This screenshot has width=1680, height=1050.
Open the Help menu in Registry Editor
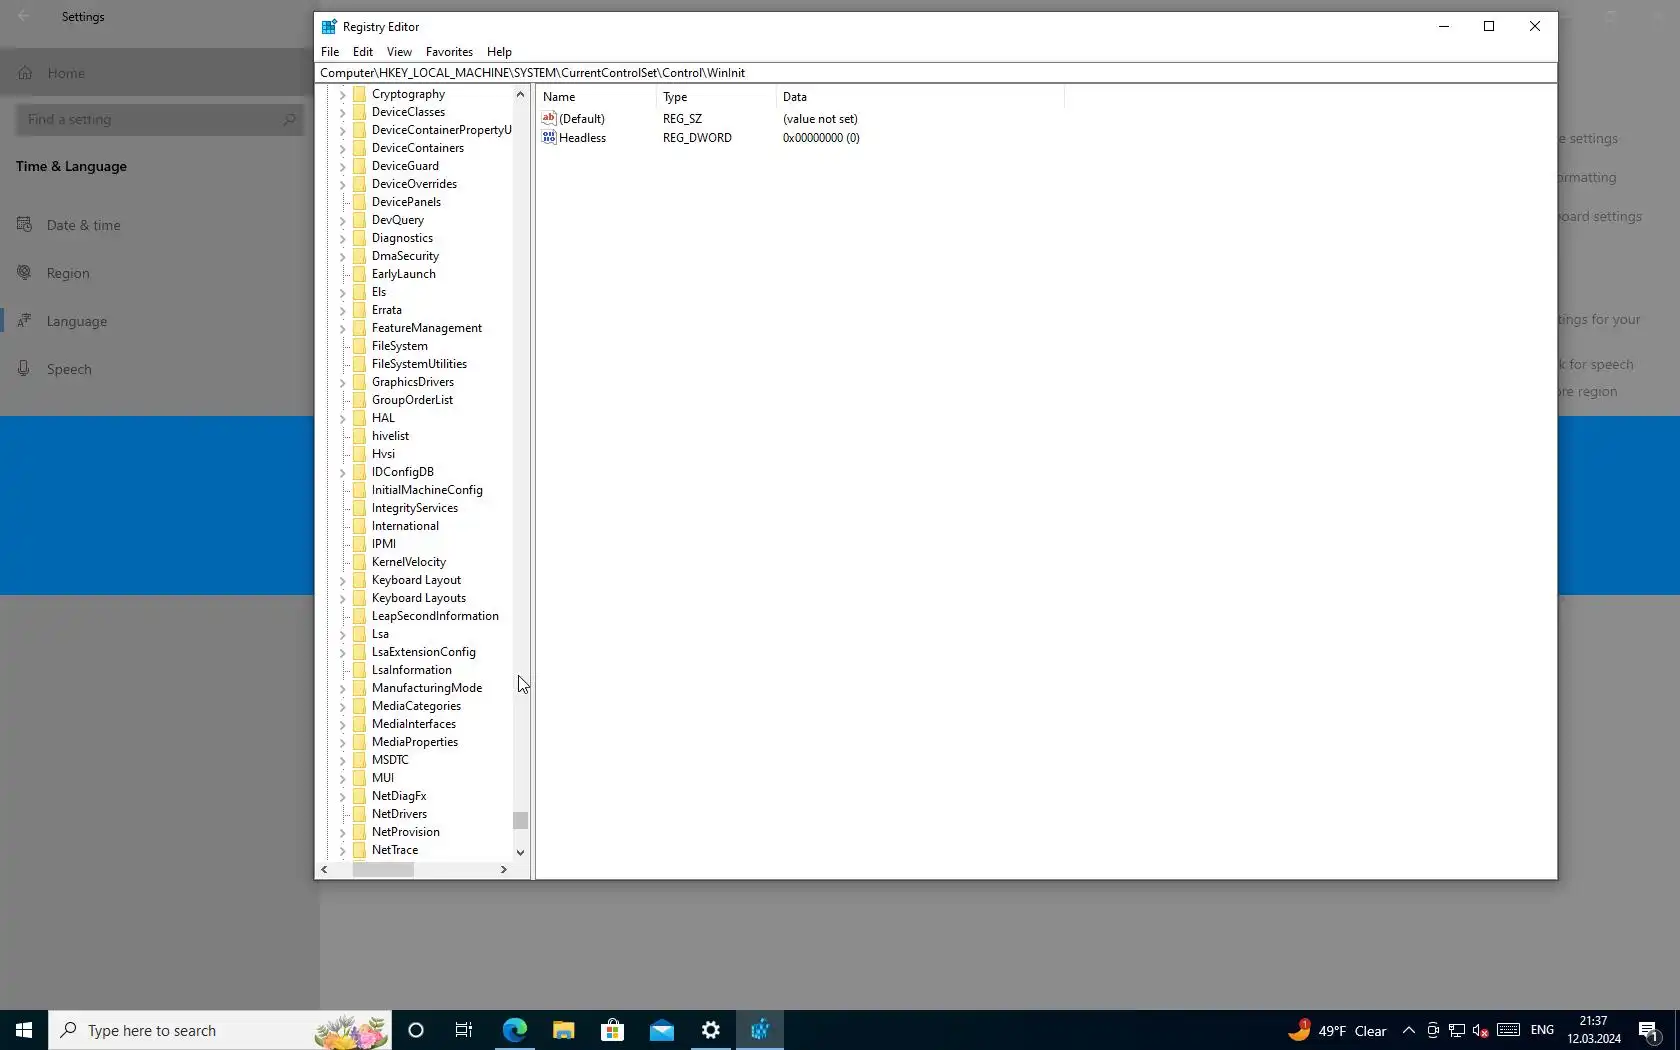499,52
